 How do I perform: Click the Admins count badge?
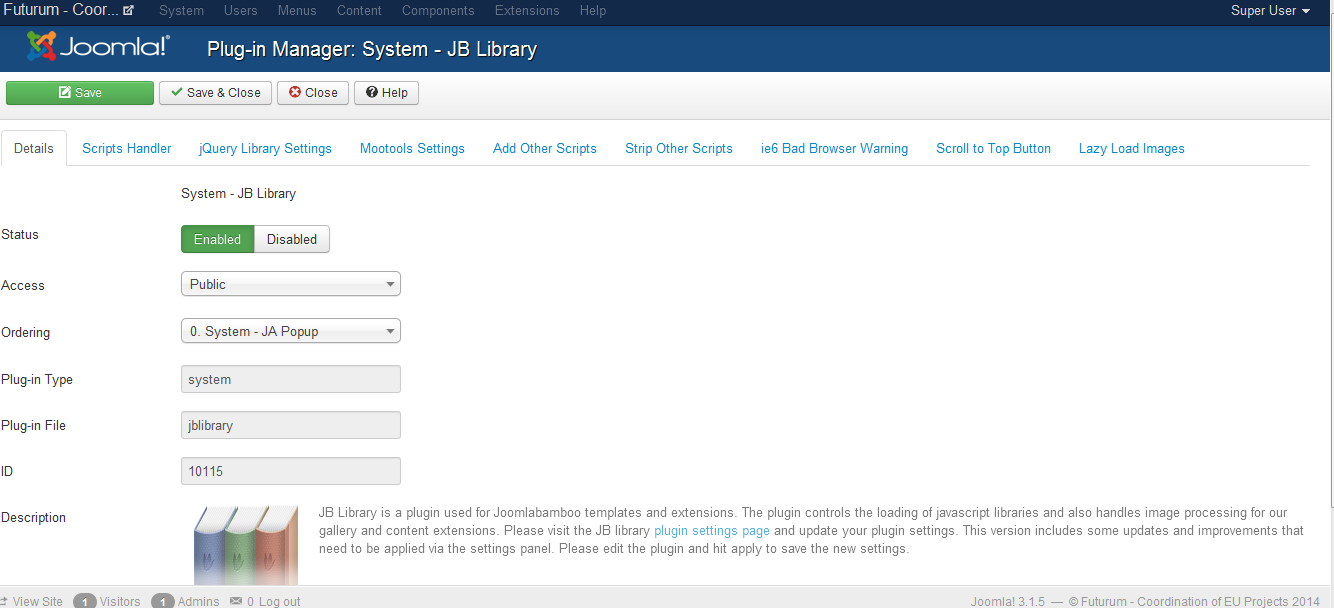(163, 601)
